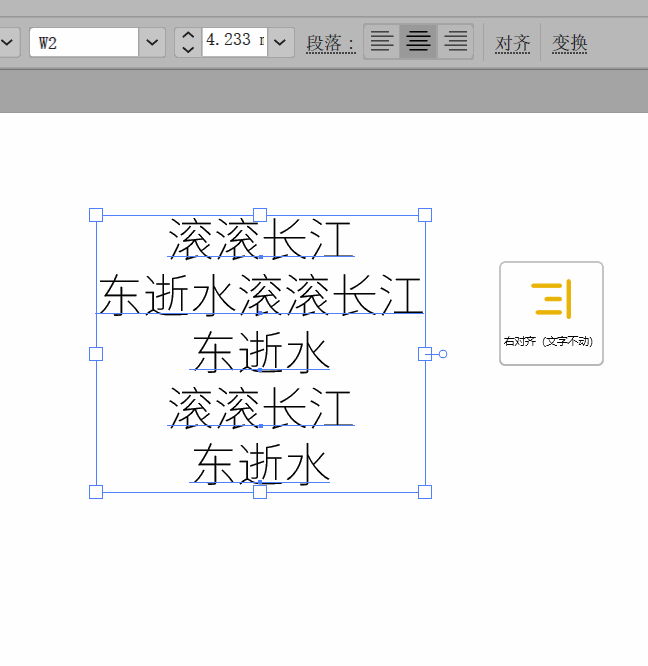Open the 变换 transform panel
This screenshot has width=648, height=666.
pyautogui.click(x=569, y=43)
